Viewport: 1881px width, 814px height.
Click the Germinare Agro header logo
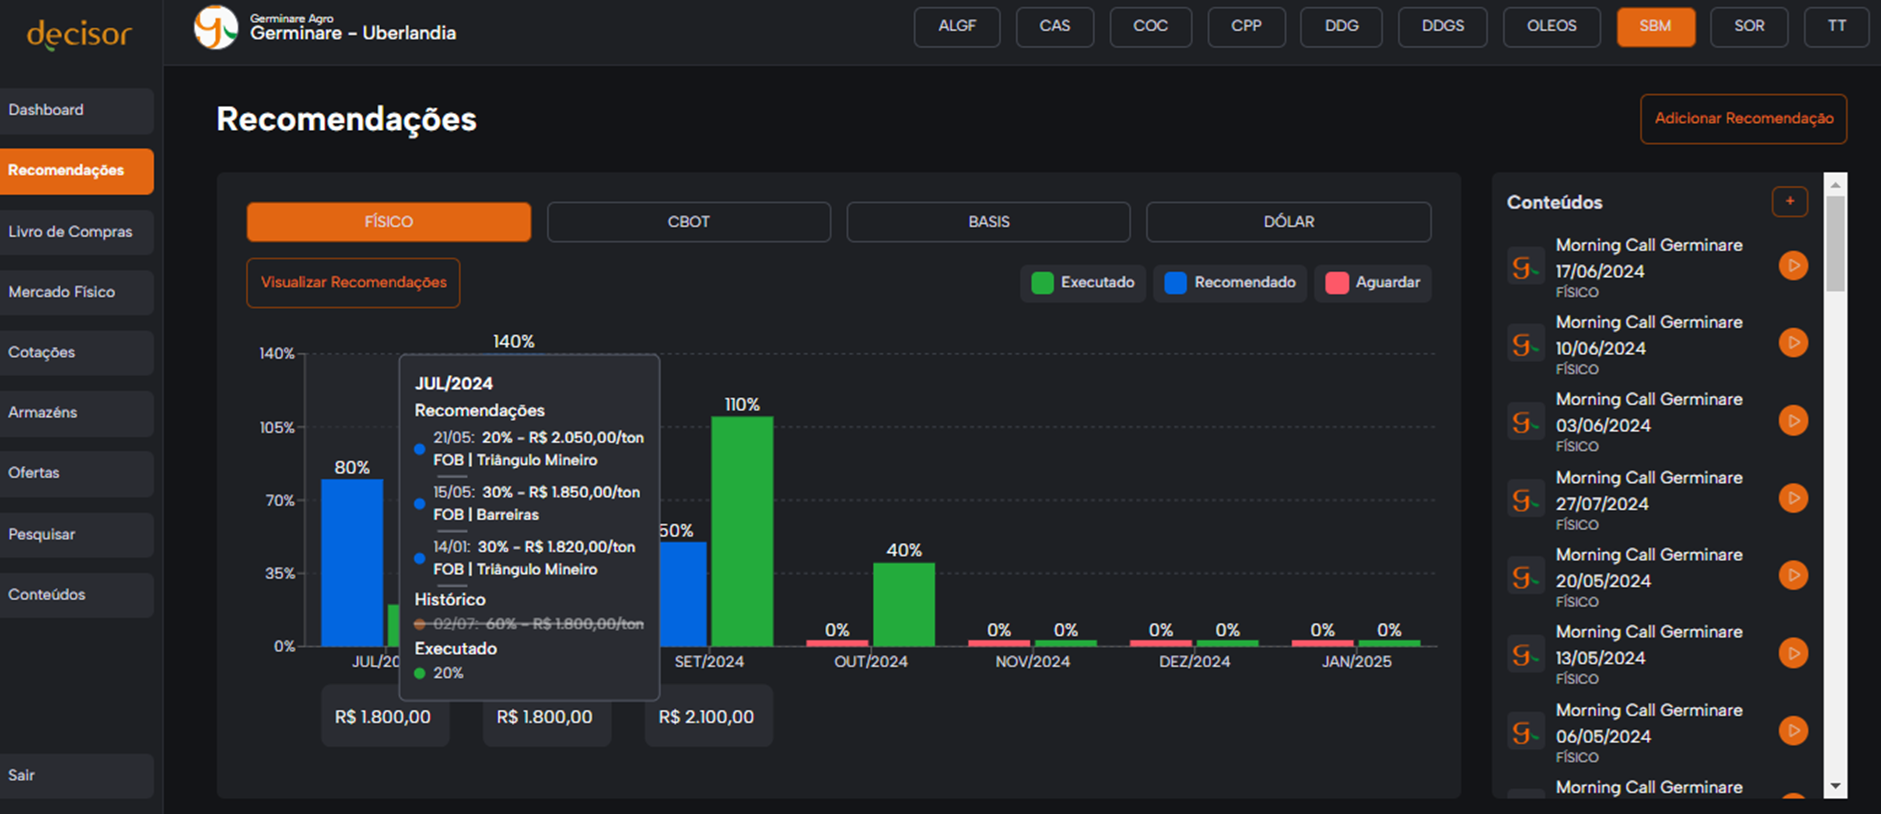(x=216, y=27)
